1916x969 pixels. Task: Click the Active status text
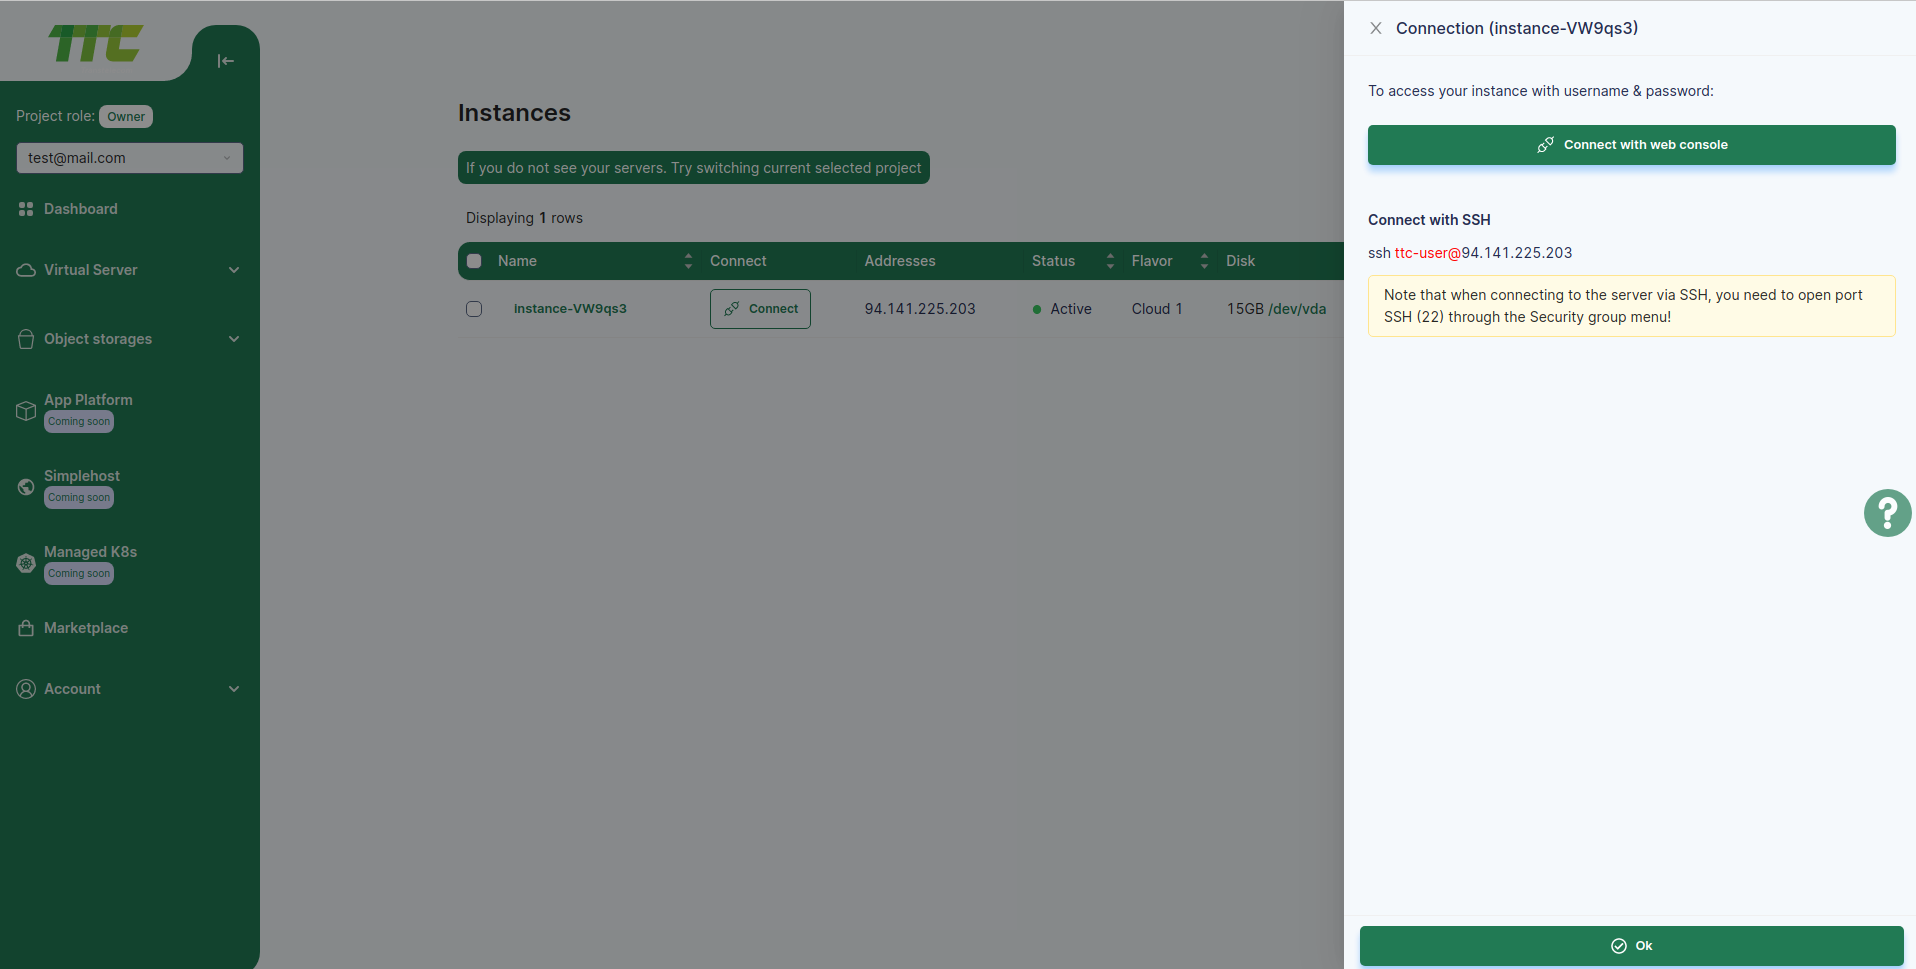[1071, 309]
